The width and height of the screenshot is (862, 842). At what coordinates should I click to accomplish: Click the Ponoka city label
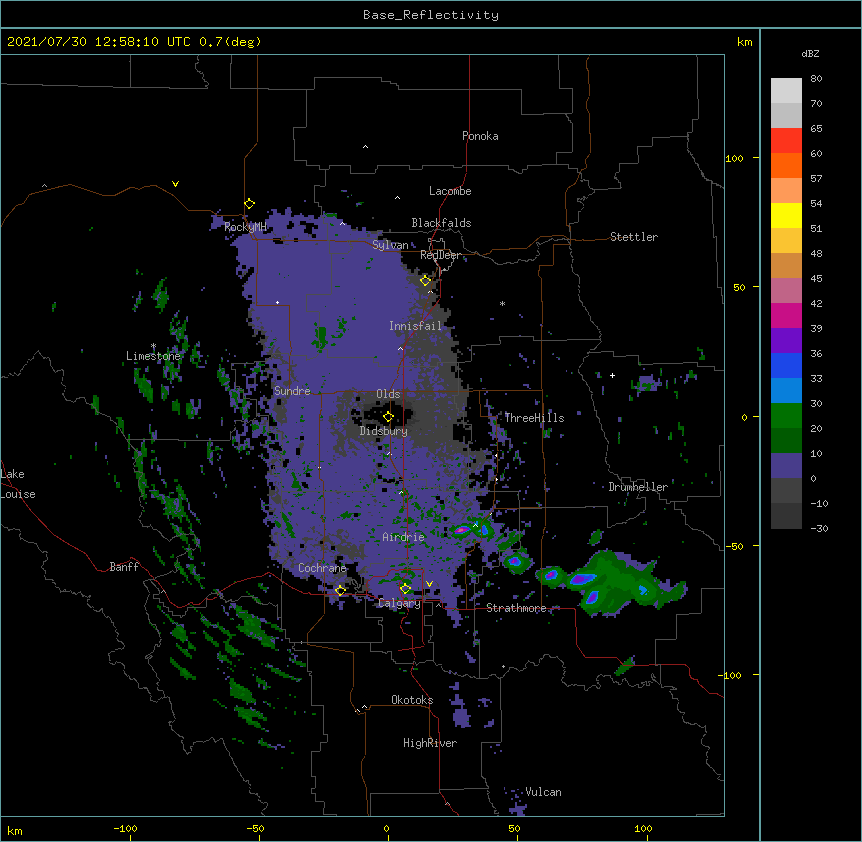tap(480, 136)
